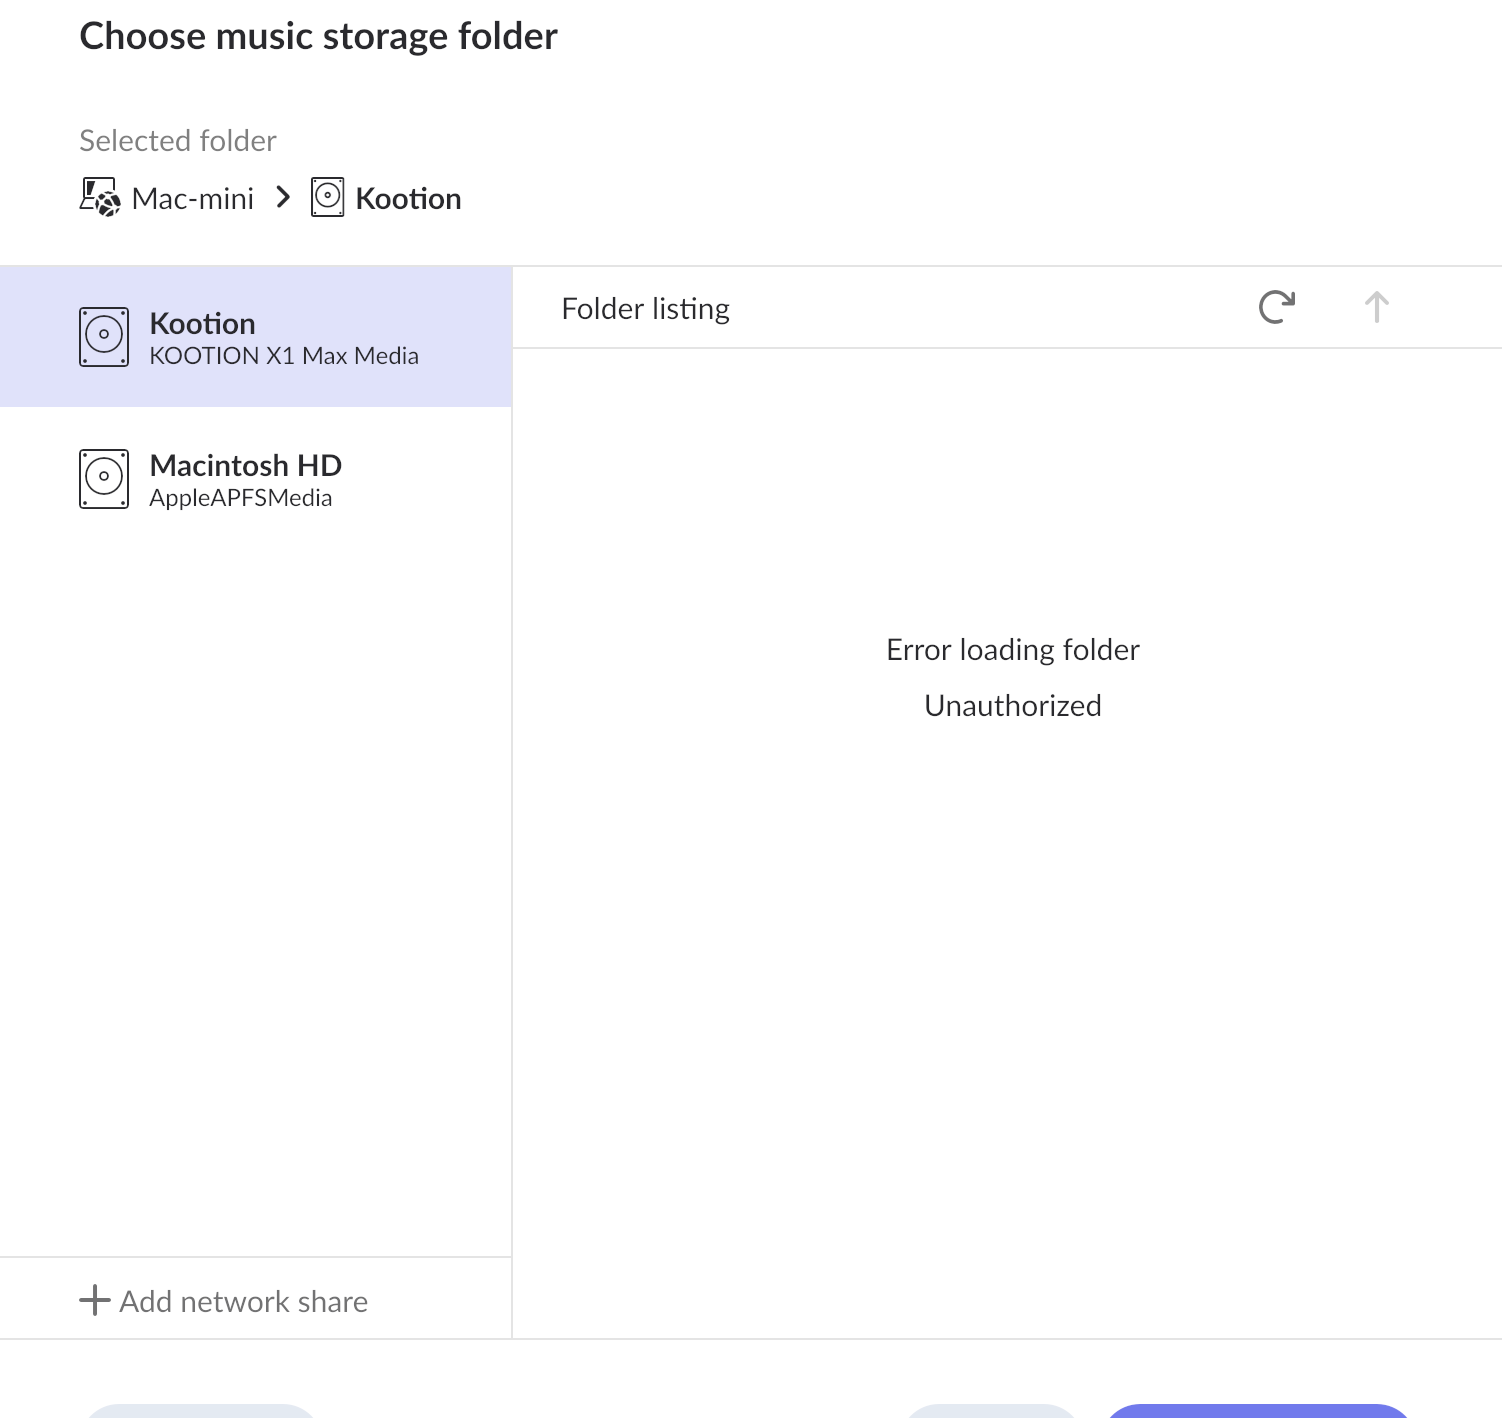The height and width of the screenshot is (1418, 1502).
Task: Click the plus icon for network share
Action: coord(95,1300)
